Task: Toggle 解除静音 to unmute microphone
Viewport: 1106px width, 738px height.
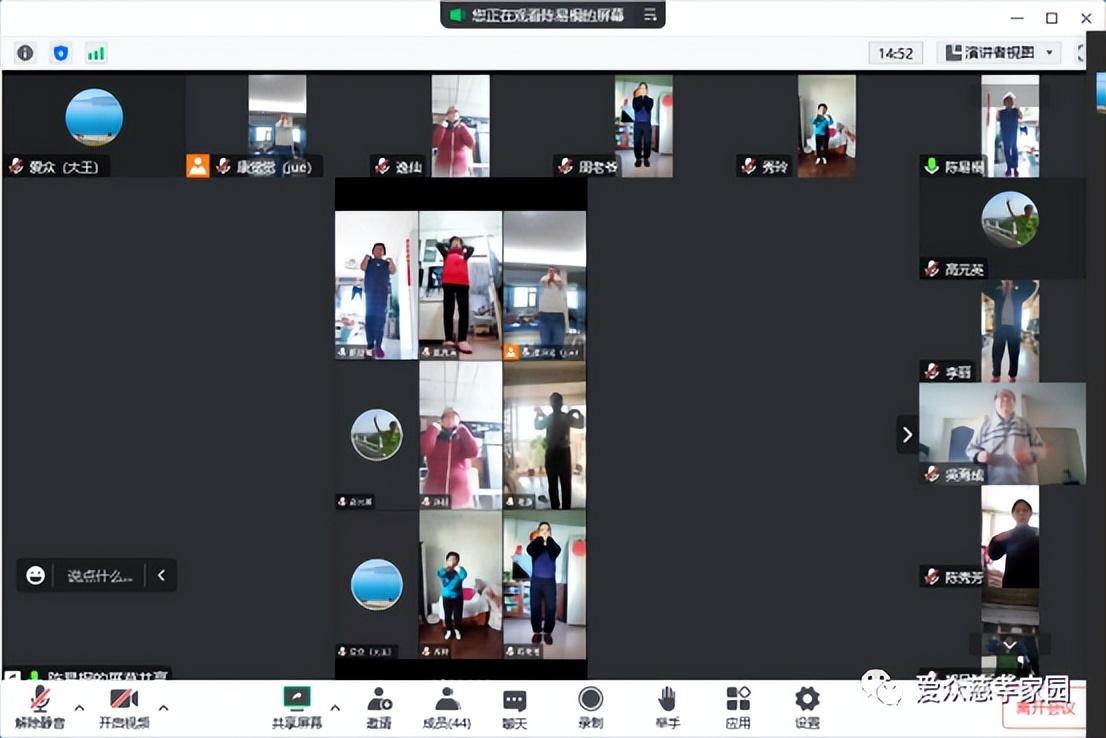Action: [x=40, y=705]
